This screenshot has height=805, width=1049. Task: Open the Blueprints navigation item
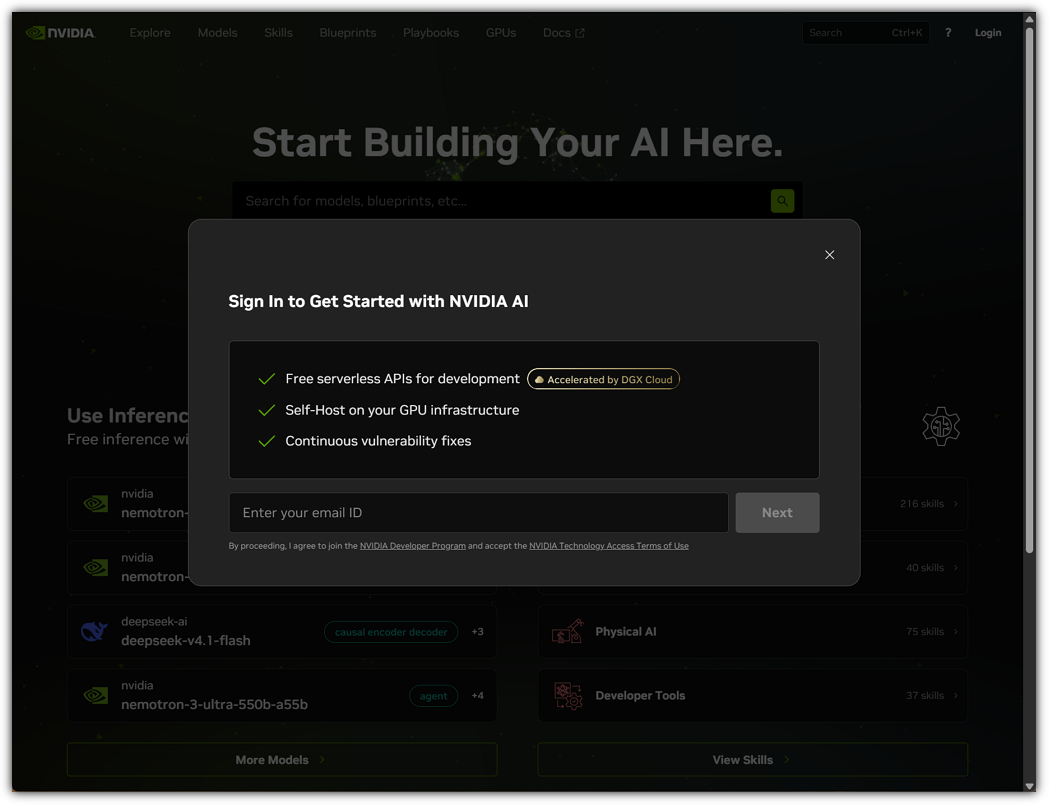[x=348, y=33]
